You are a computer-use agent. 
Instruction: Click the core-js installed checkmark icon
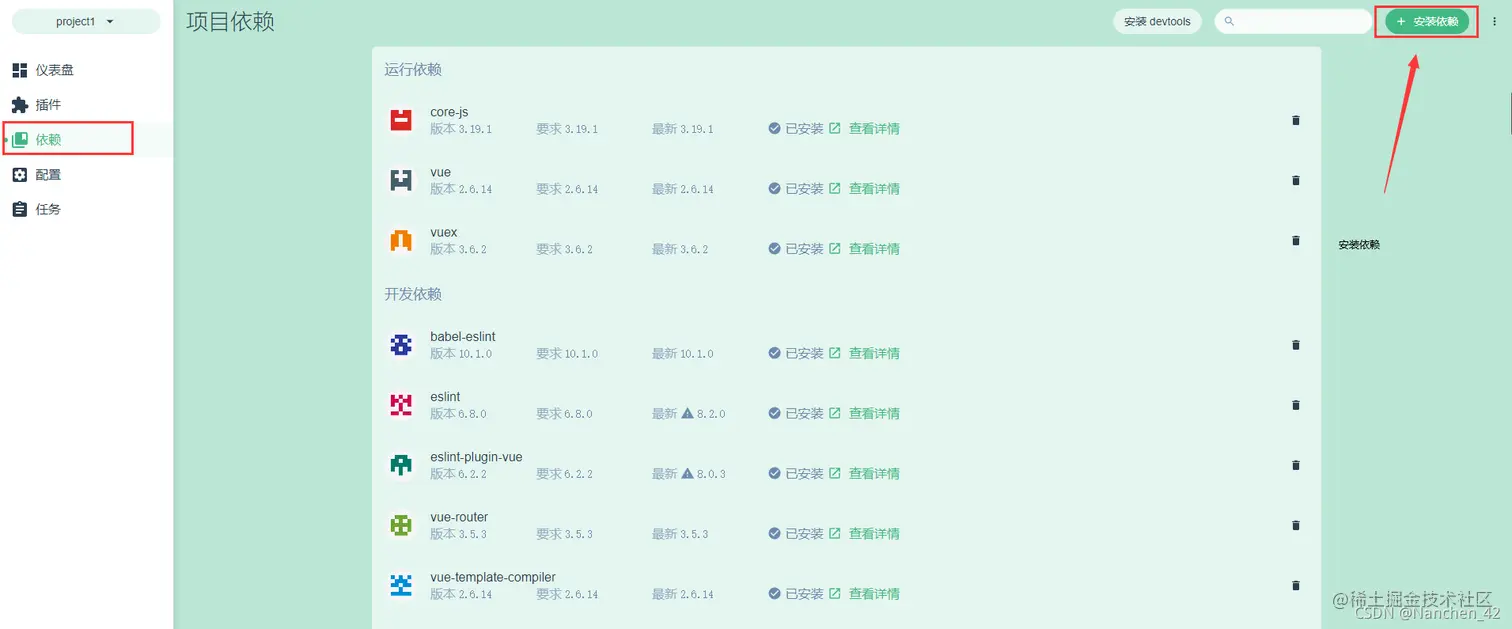(x=774, y=129)
